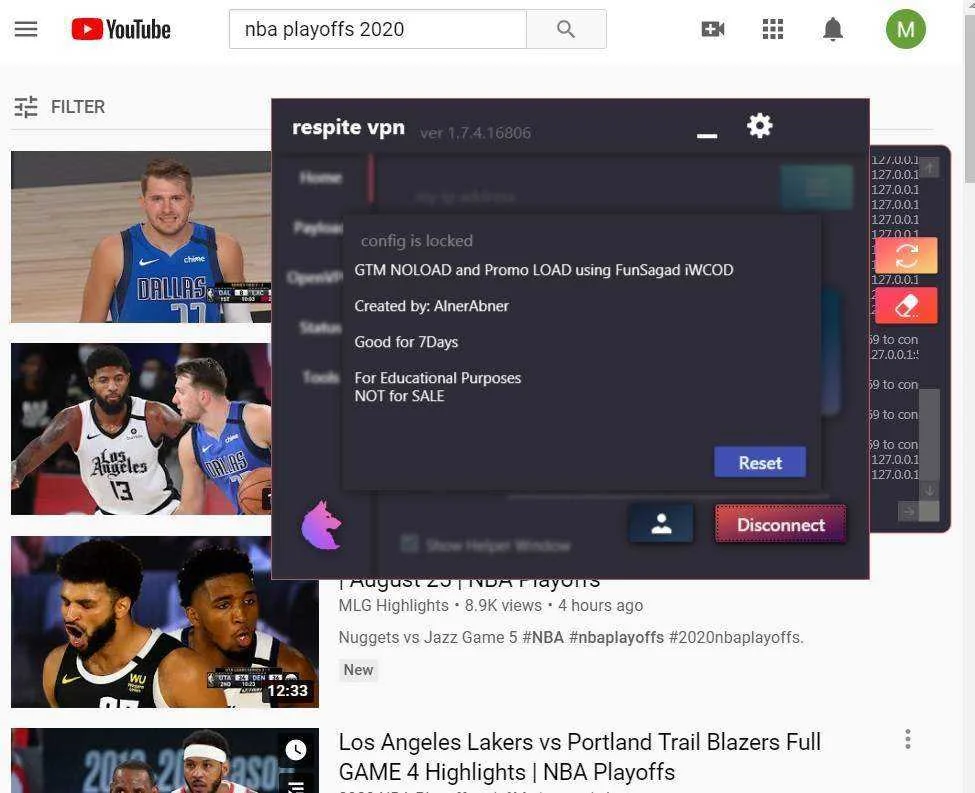Minimize the Respite VPN window
This screenshot has height=793, width=975.
[x=707, y=136]
